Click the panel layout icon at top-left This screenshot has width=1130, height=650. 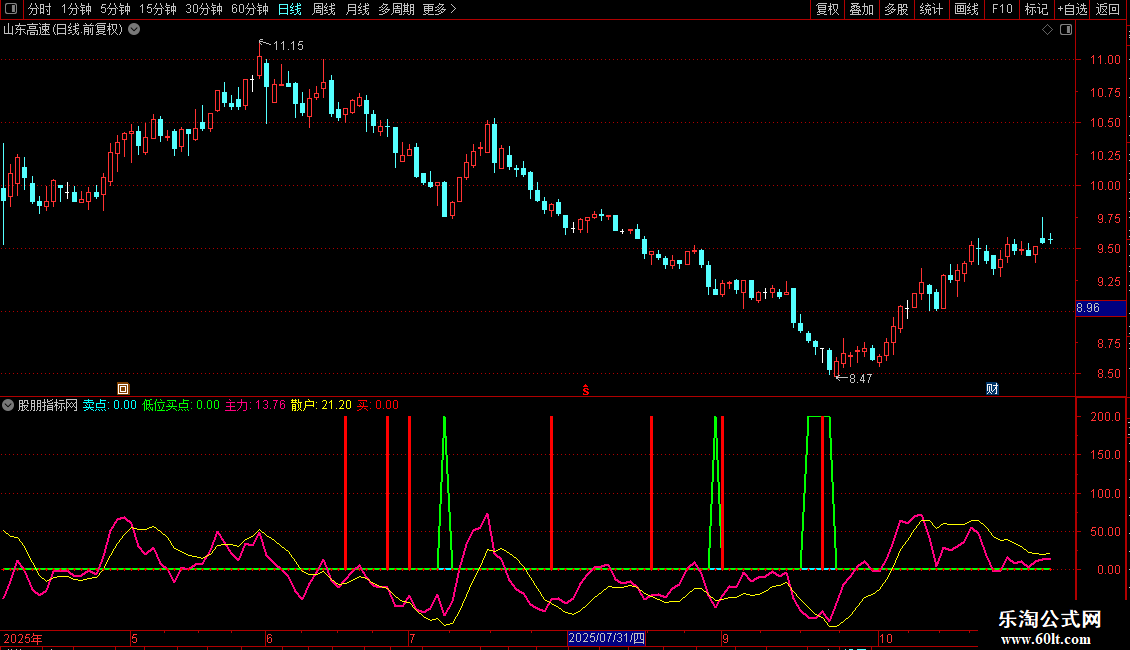pyautogui.click(x=11, y=9)
